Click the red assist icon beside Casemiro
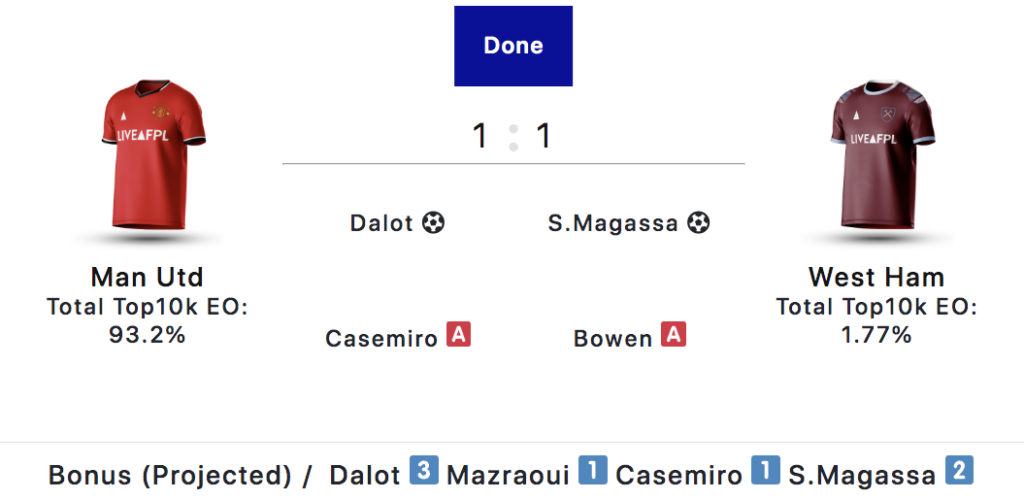Viewport: 1024px width, 500px height. (458, 335)
